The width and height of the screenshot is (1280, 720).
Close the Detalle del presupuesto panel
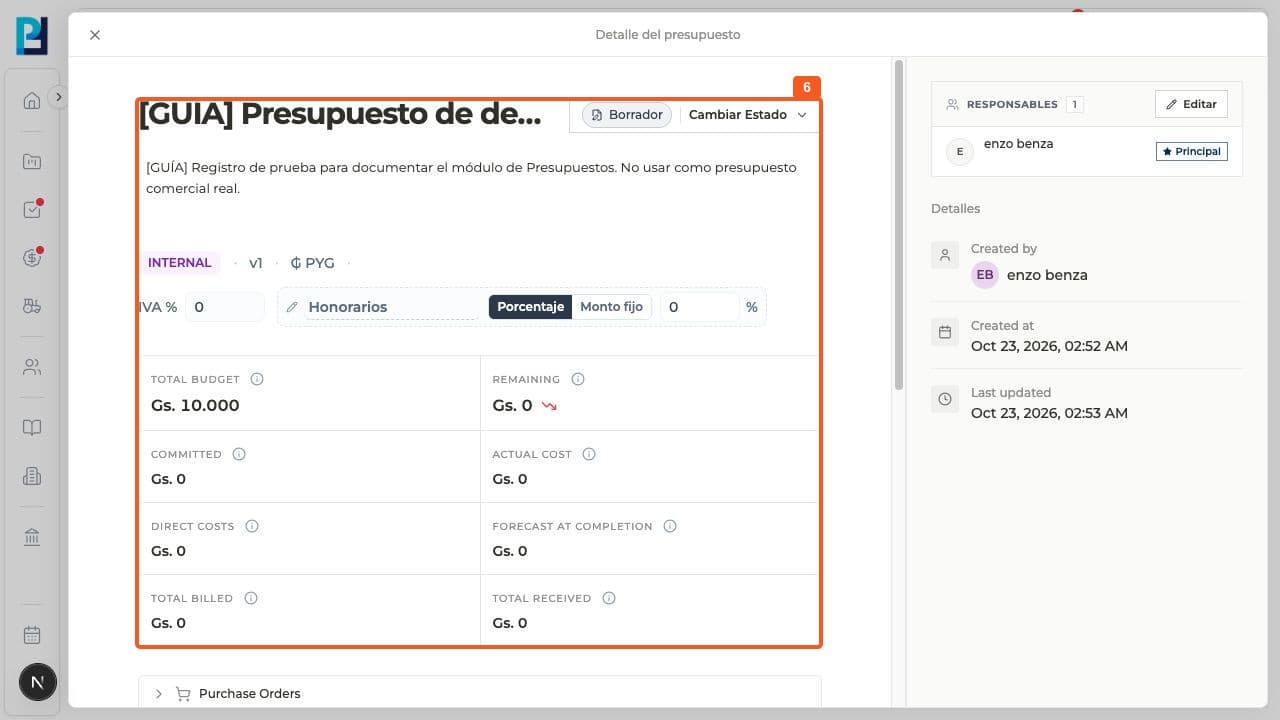[x=95, y=35]
